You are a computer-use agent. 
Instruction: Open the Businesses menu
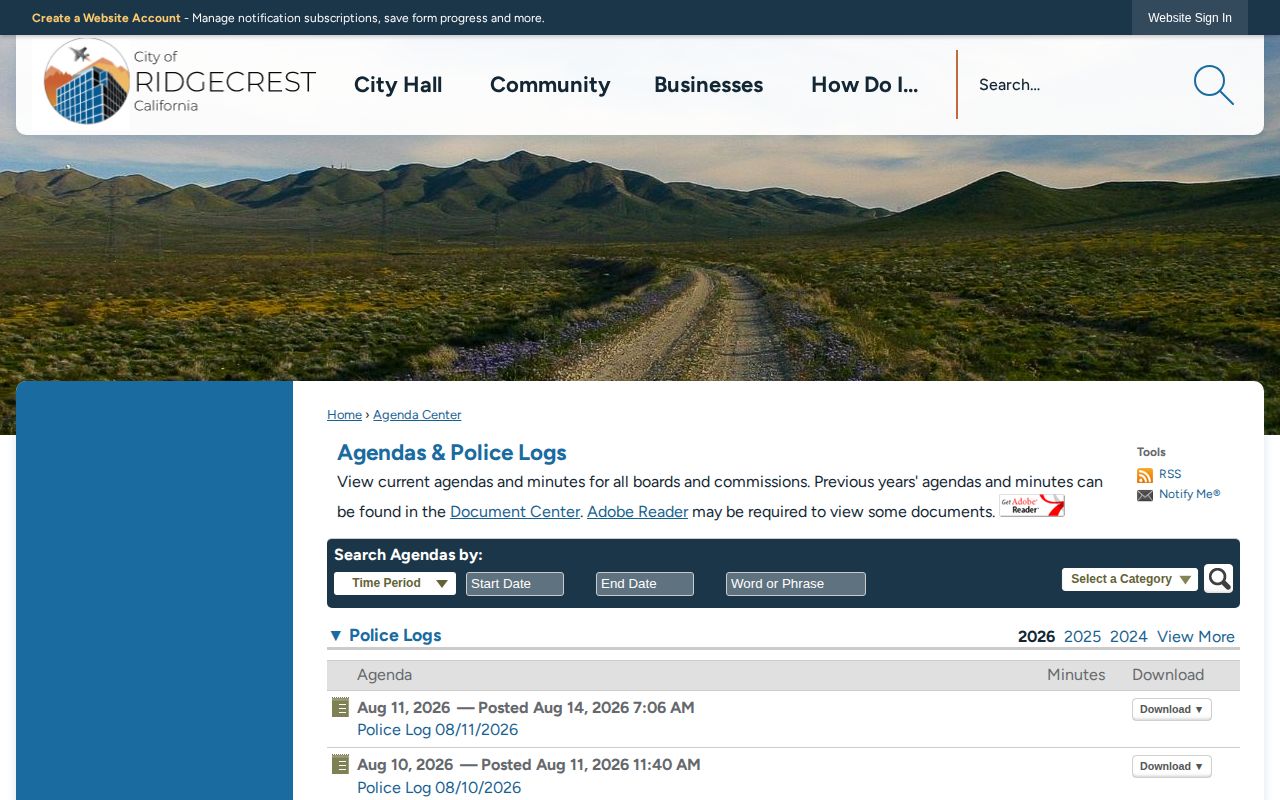(708, 85)
